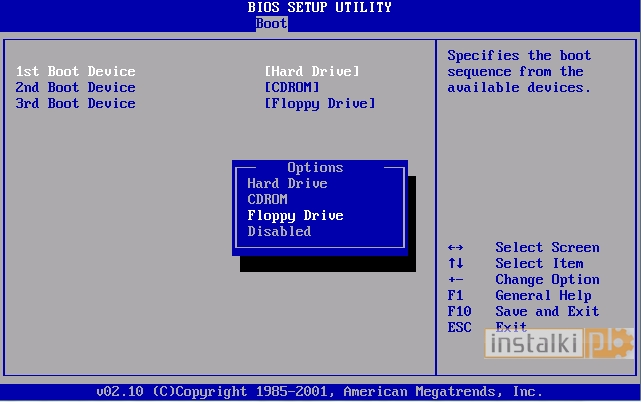The height and width of the screenshot is (402, 641).
Task: Click the Options popup title
Action: tap(315, 168)
